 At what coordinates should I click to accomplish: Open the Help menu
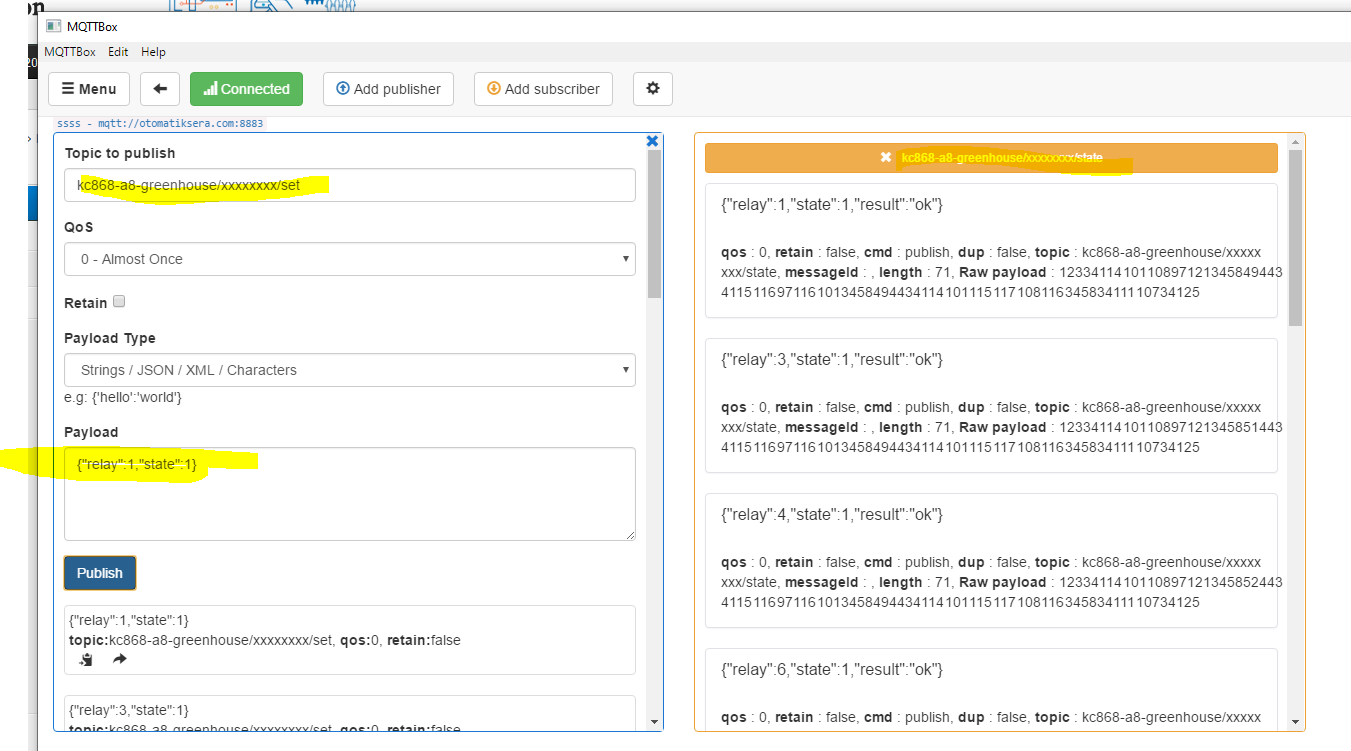point(153,52)
